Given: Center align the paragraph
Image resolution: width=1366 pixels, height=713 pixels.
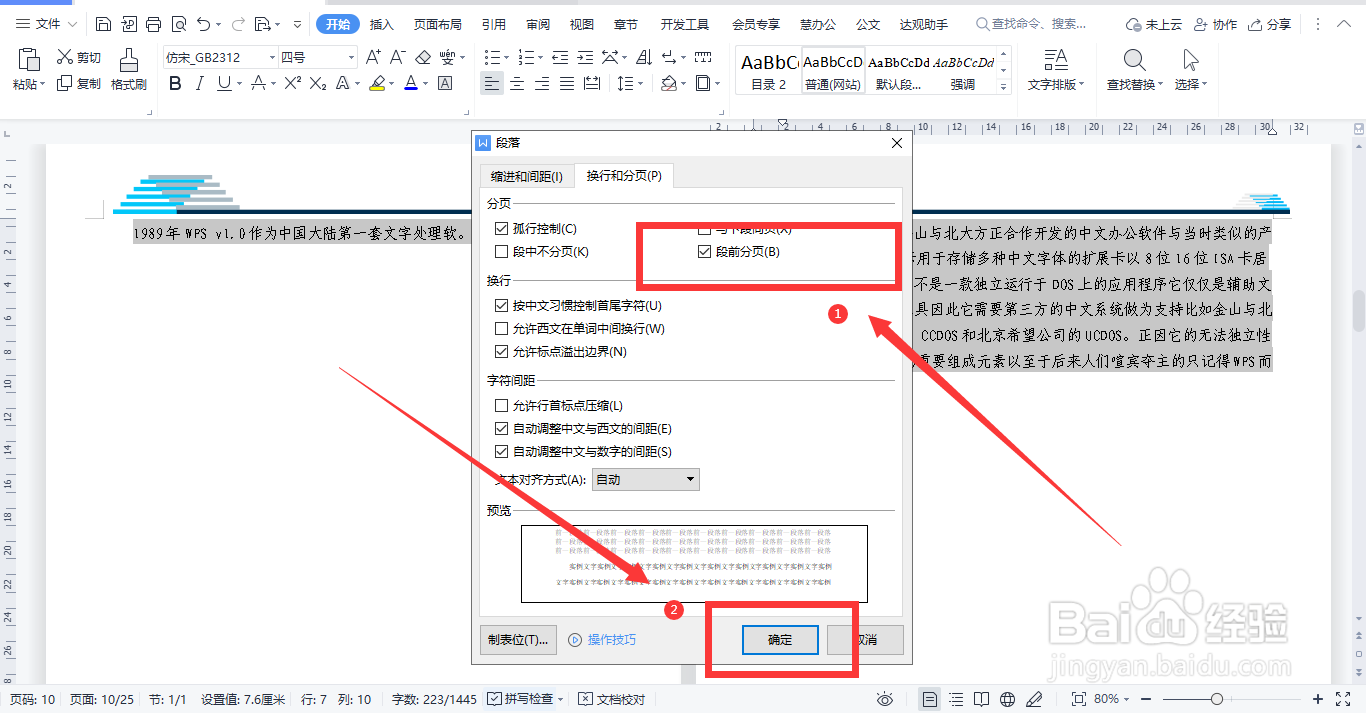Looking at the screenshot, I should (x=517, y=84).
